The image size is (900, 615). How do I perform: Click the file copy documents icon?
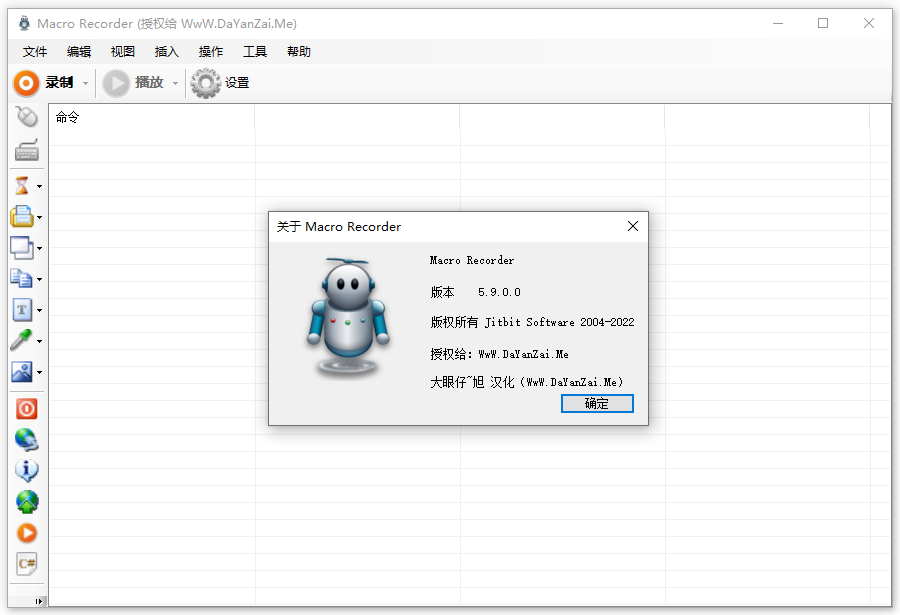click(22, 279)
